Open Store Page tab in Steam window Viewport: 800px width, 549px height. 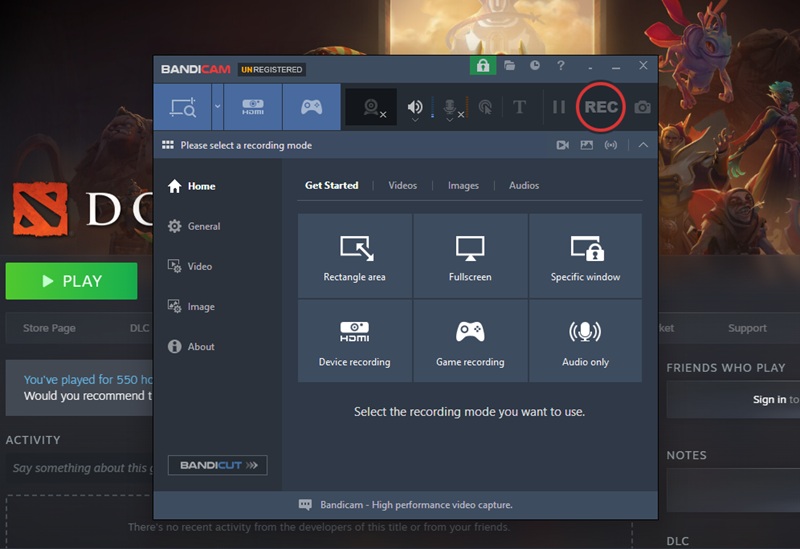click(x=49, y=328)
